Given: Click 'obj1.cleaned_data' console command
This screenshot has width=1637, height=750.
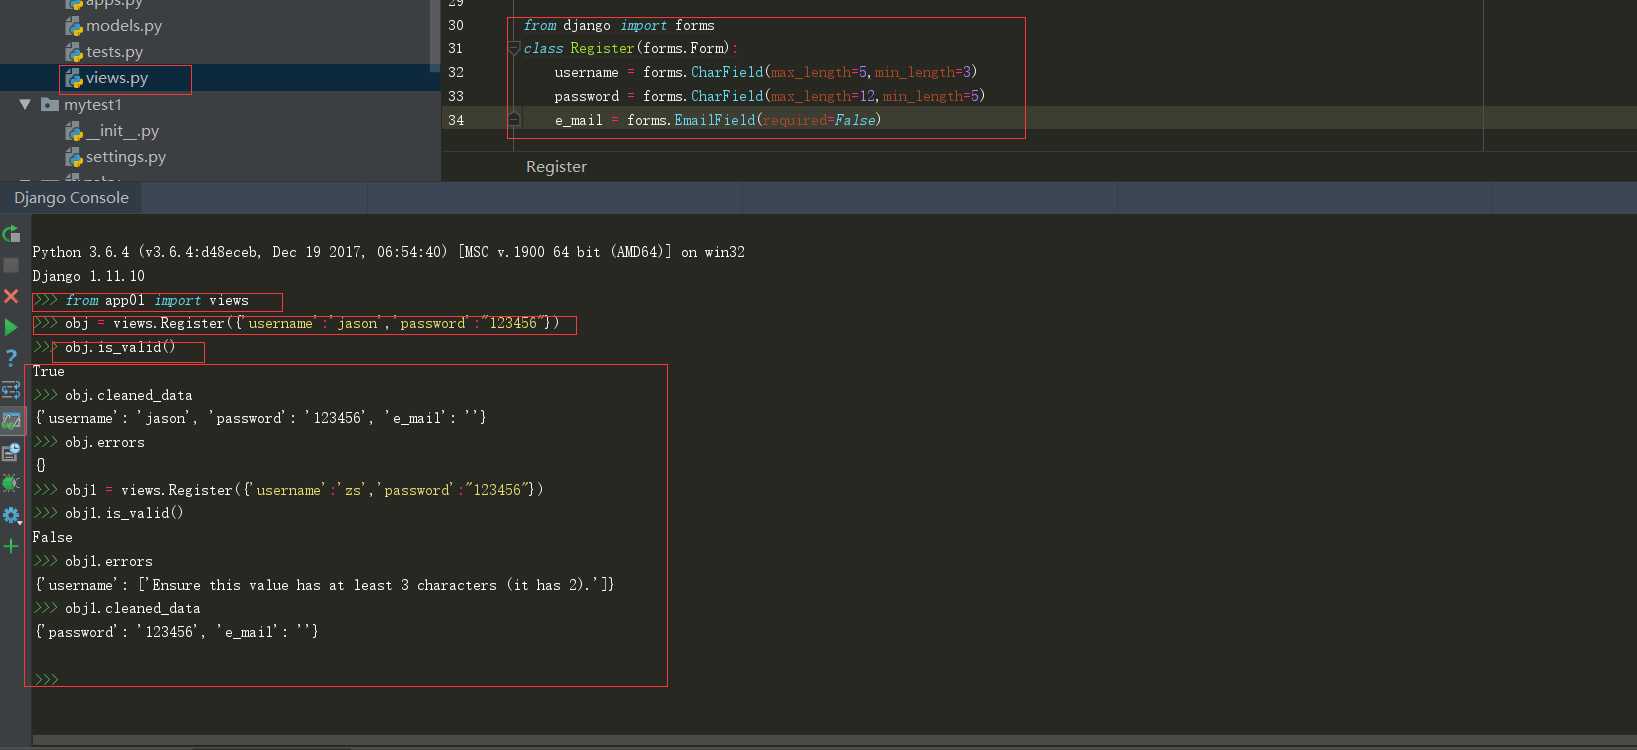Looking at the screenshot, I should pos(133,608).
